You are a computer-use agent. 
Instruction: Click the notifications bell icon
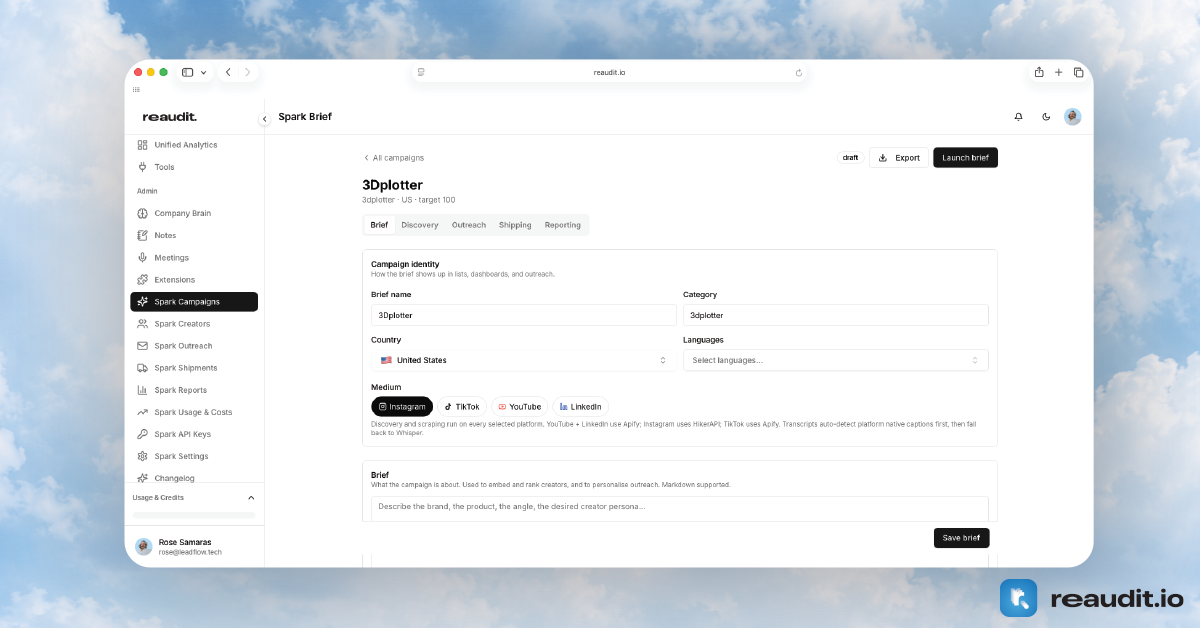pos(1018,117)
